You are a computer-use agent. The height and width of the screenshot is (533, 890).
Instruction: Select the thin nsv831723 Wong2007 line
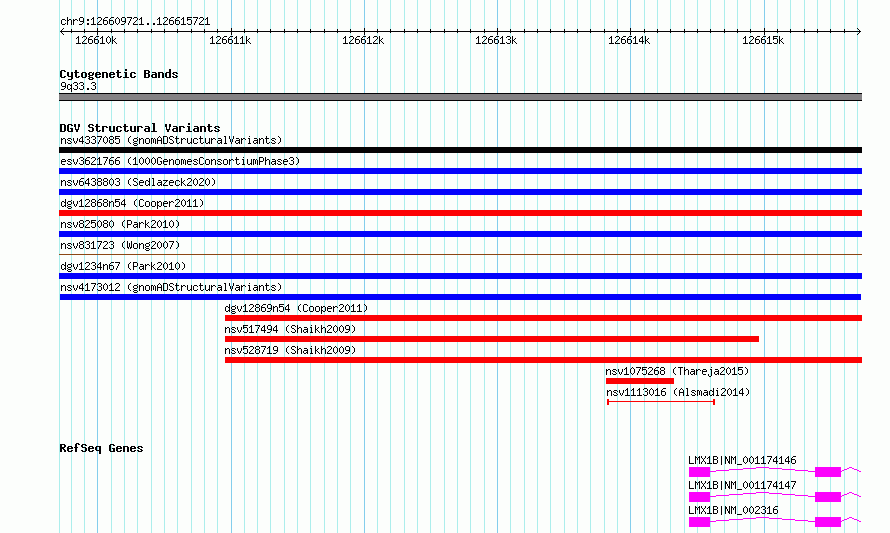click(x=460, y=255)
